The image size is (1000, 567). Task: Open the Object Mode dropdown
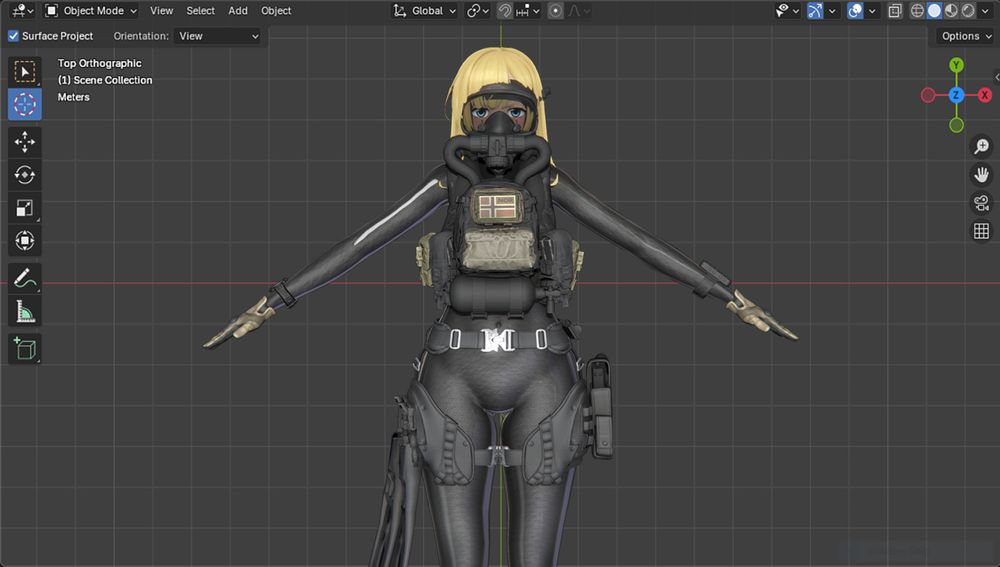pyautogui.click(x=91, y=11)
